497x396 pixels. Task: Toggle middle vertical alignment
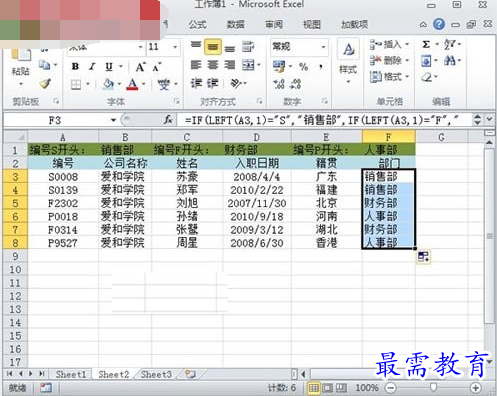point(213,47)
